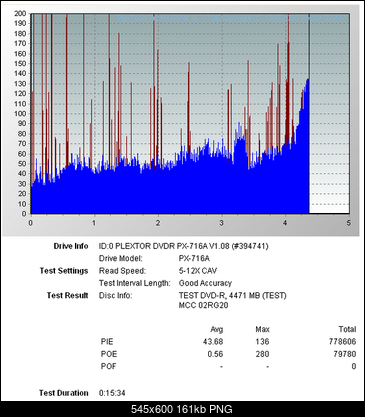Click the 'PIE' row label
365x417 pixels.
click(x=107, y=342)
